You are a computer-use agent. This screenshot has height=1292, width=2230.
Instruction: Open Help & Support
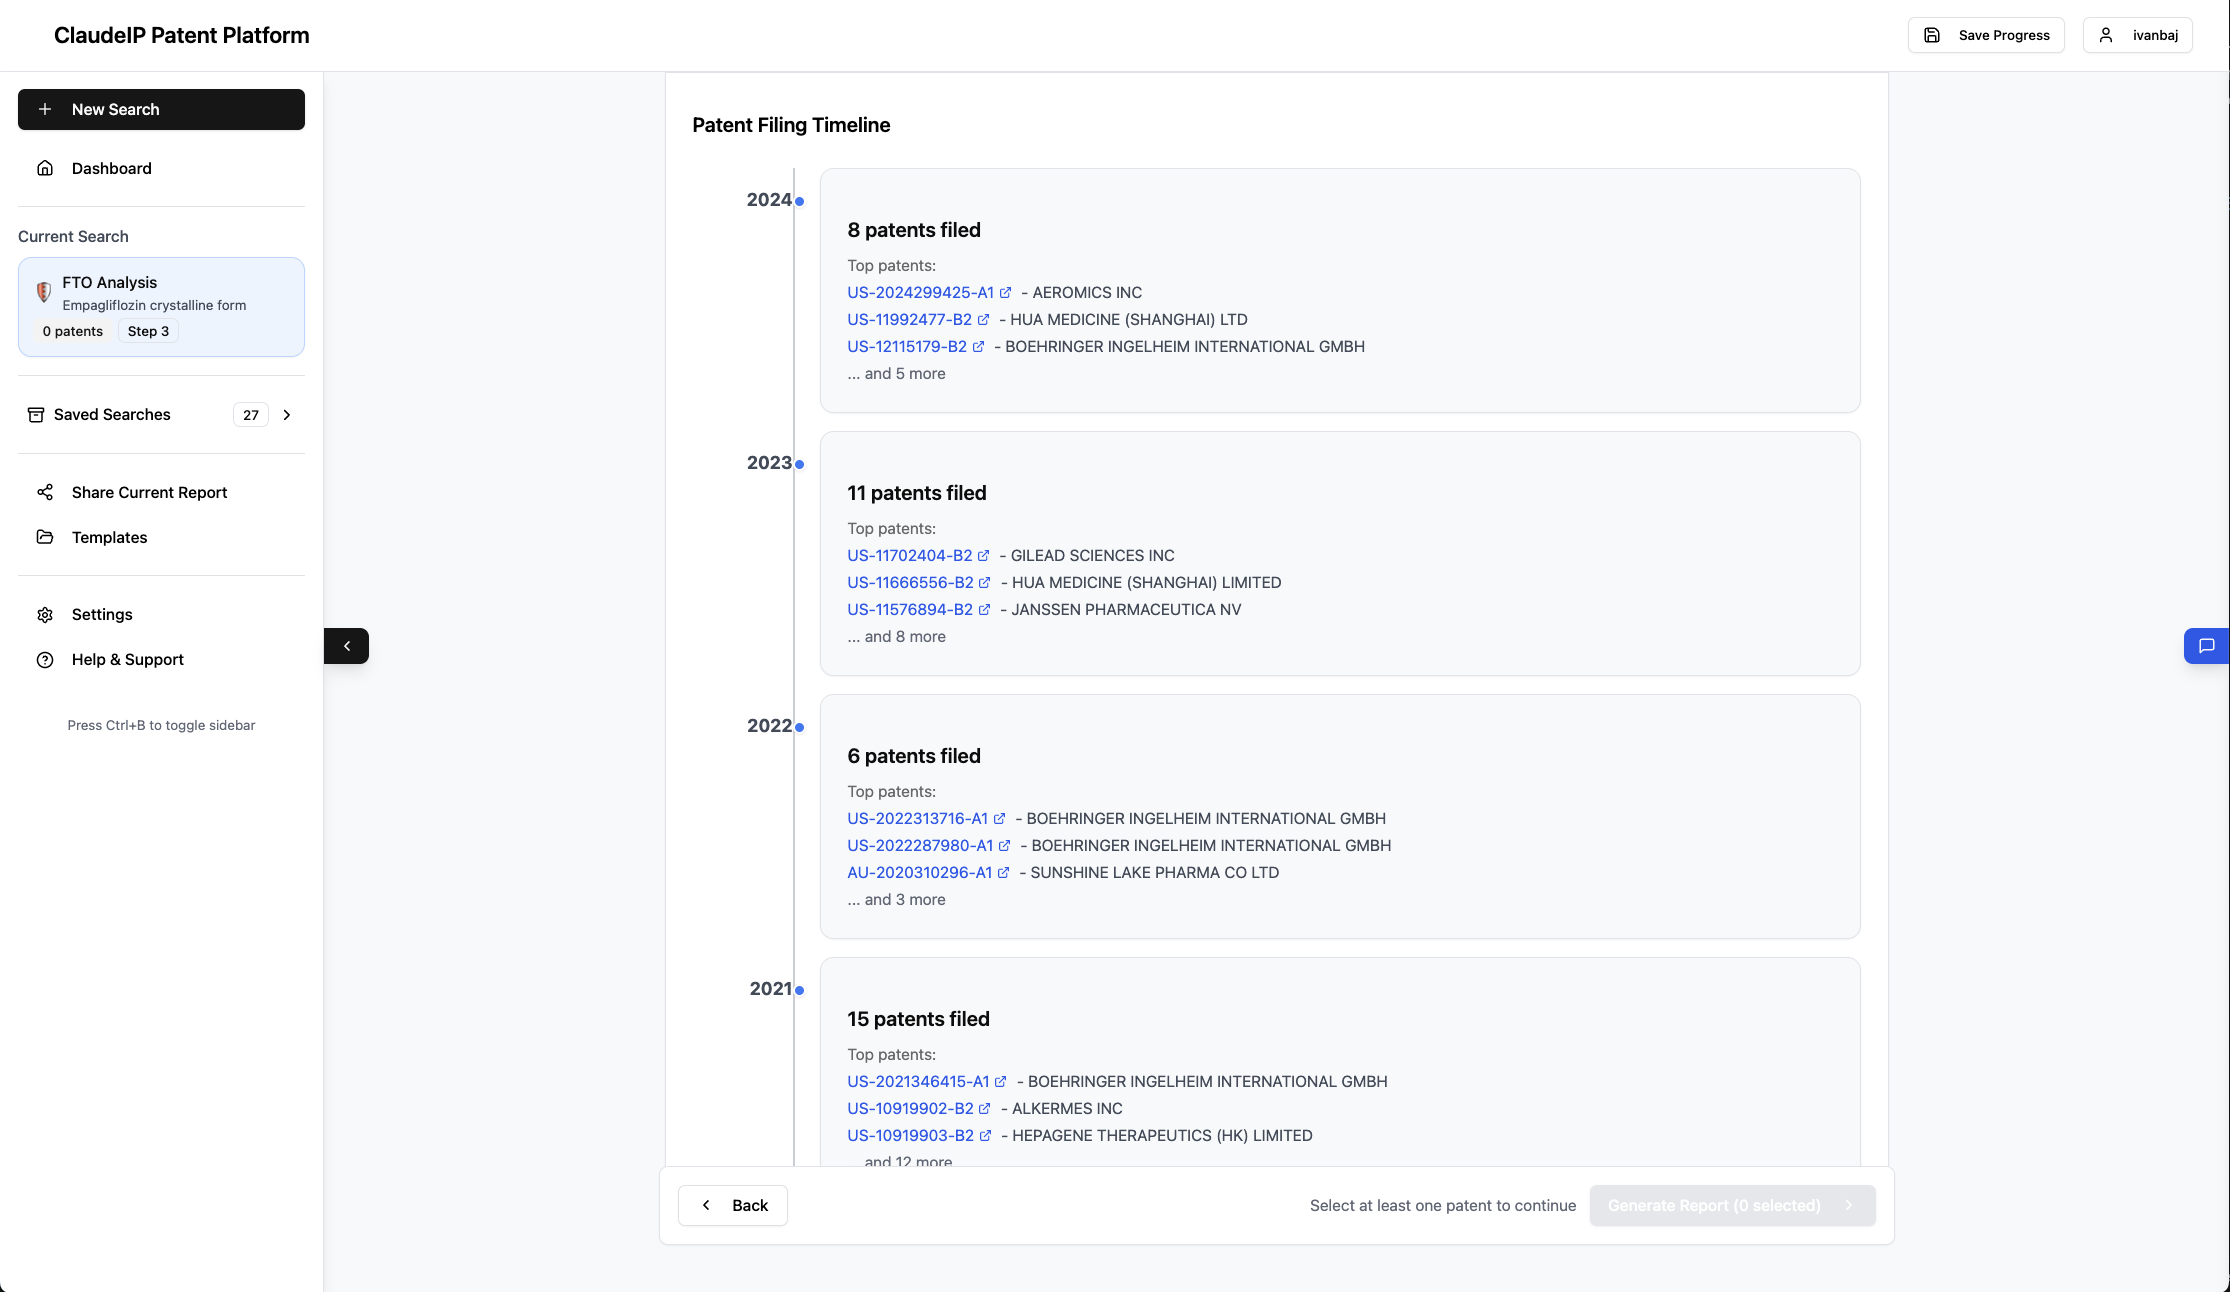127,659
